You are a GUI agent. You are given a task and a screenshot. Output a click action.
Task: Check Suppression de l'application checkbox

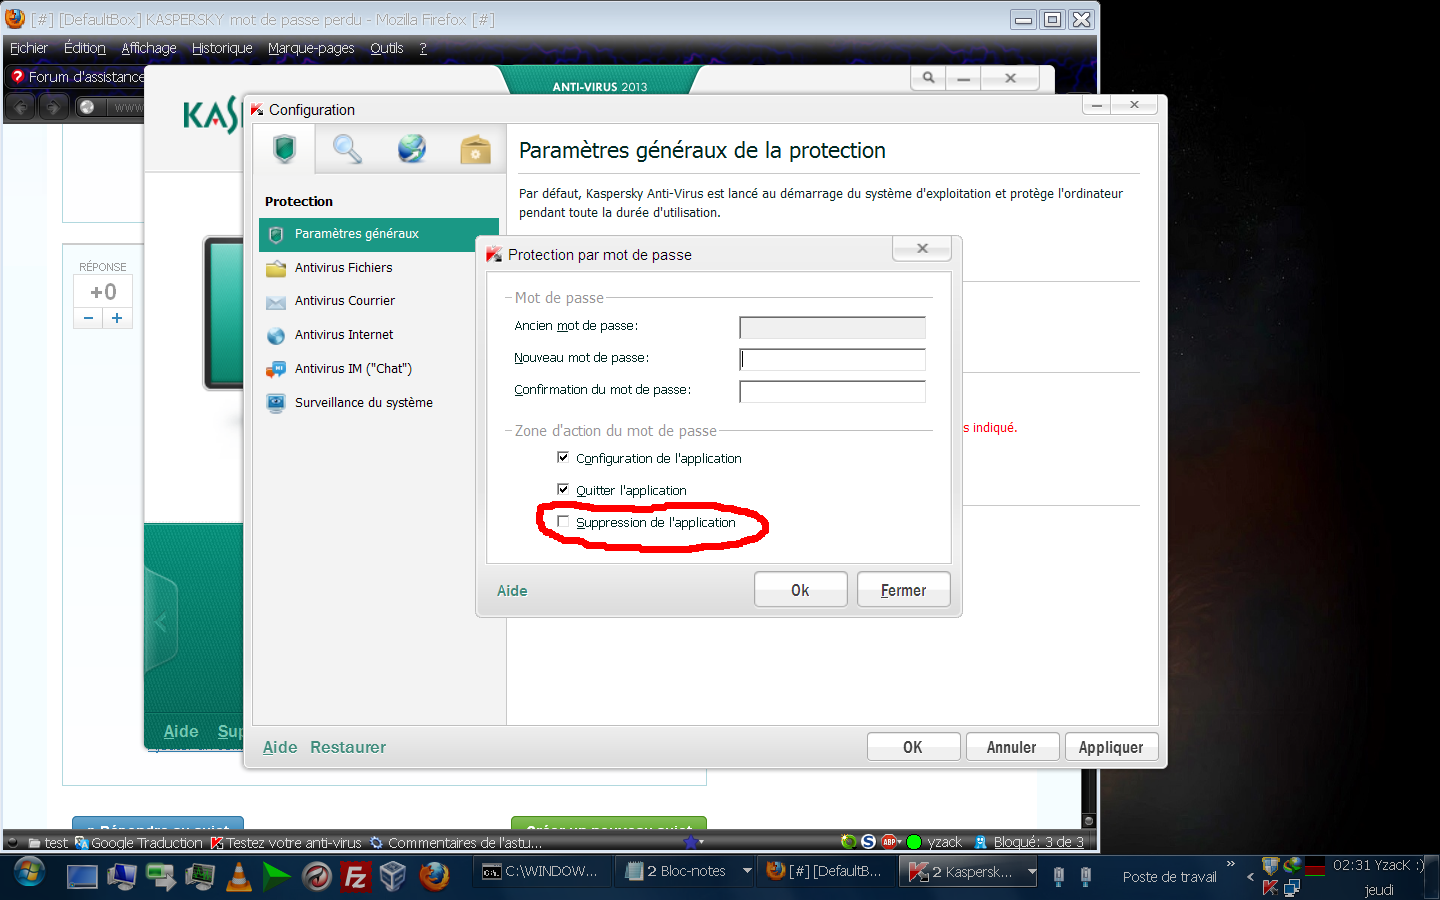(x=563, y=521)
